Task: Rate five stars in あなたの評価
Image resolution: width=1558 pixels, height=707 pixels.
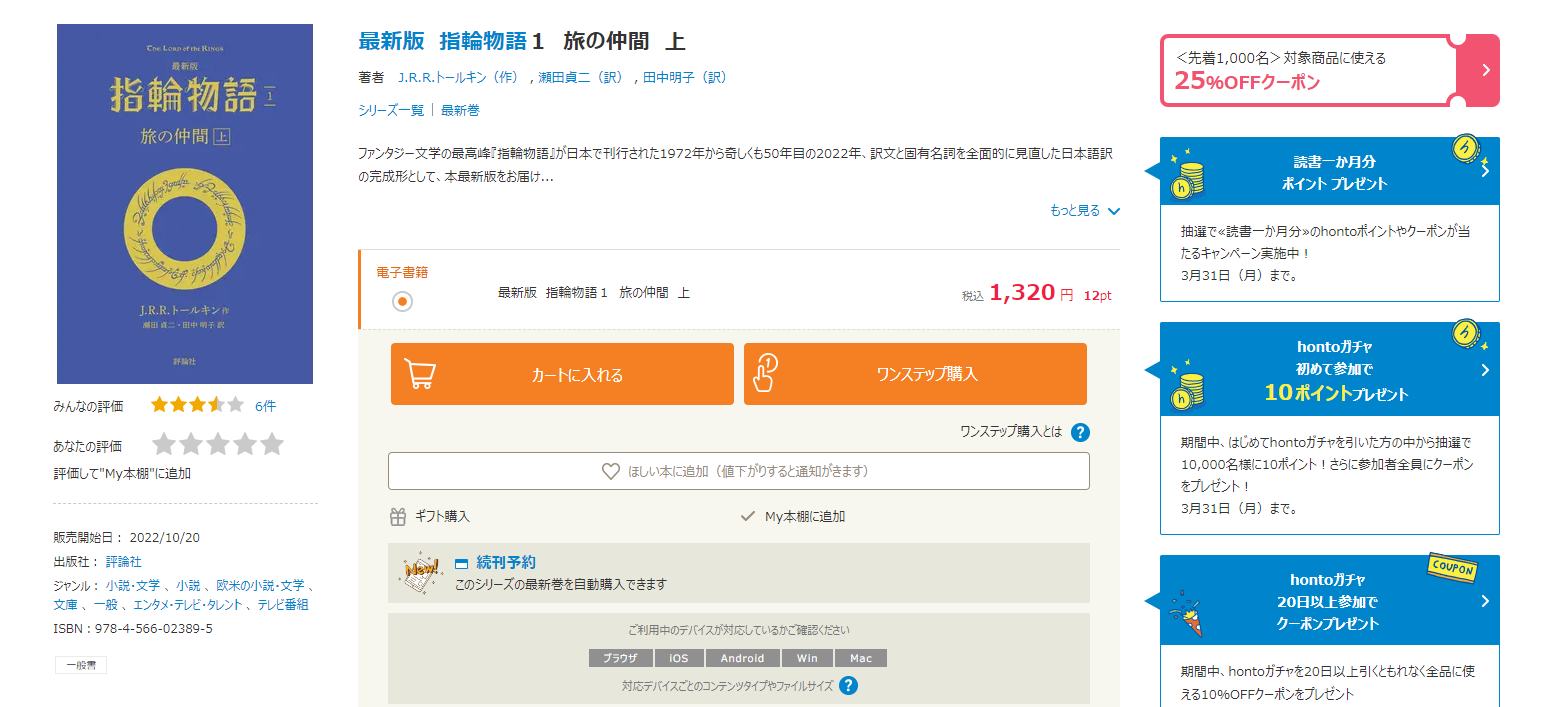Action: 272,444
